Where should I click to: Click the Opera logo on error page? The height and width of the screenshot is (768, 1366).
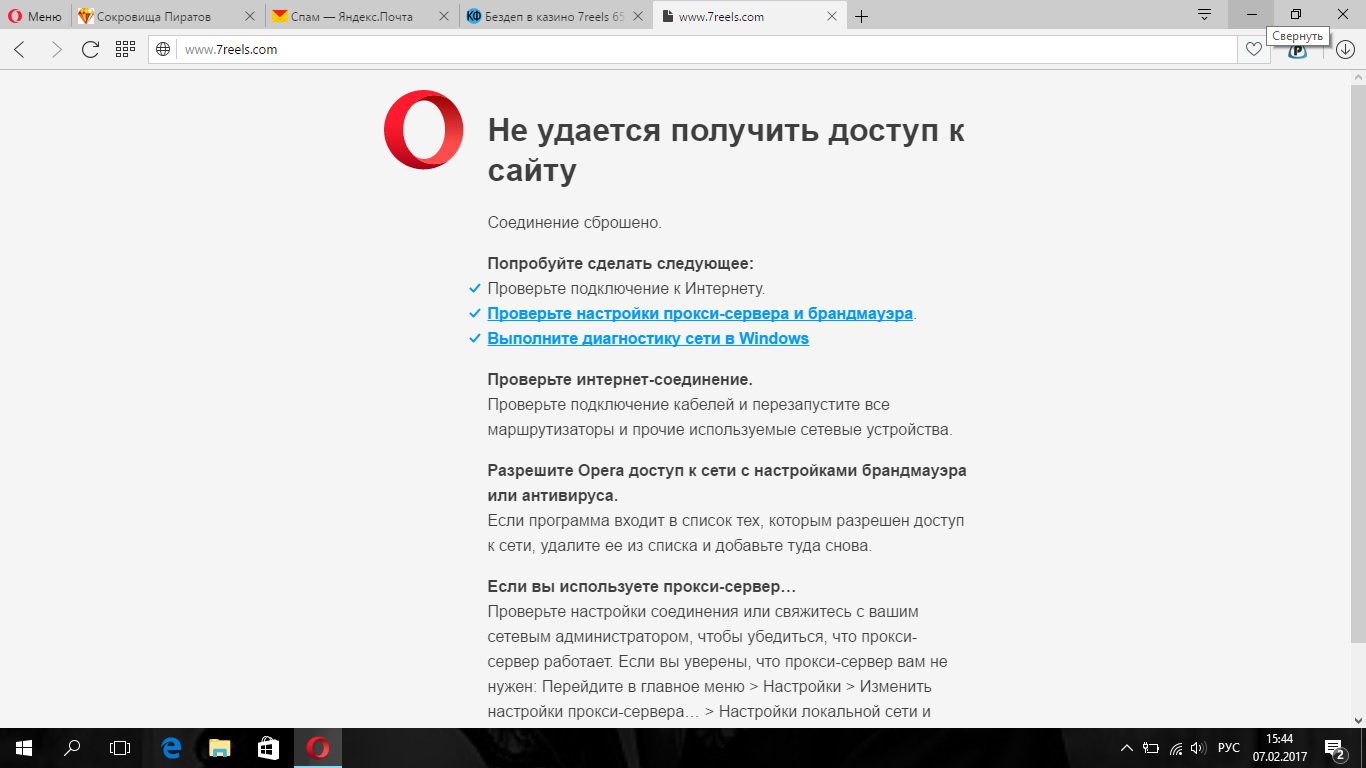(x=423, y=129)
